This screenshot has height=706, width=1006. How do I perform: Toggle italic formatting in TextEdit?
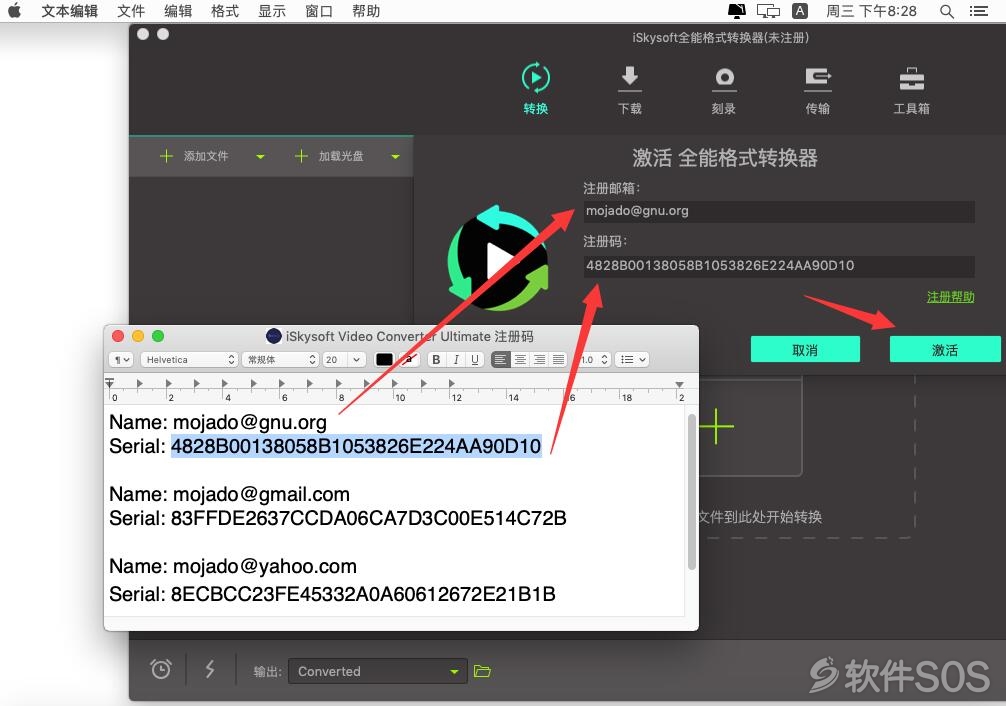[x=456, y=359]
